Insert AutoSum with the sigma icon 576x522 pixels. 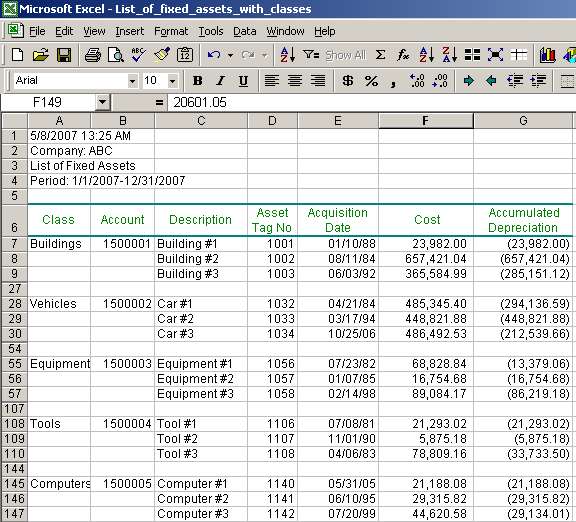(x=381, y=55)
